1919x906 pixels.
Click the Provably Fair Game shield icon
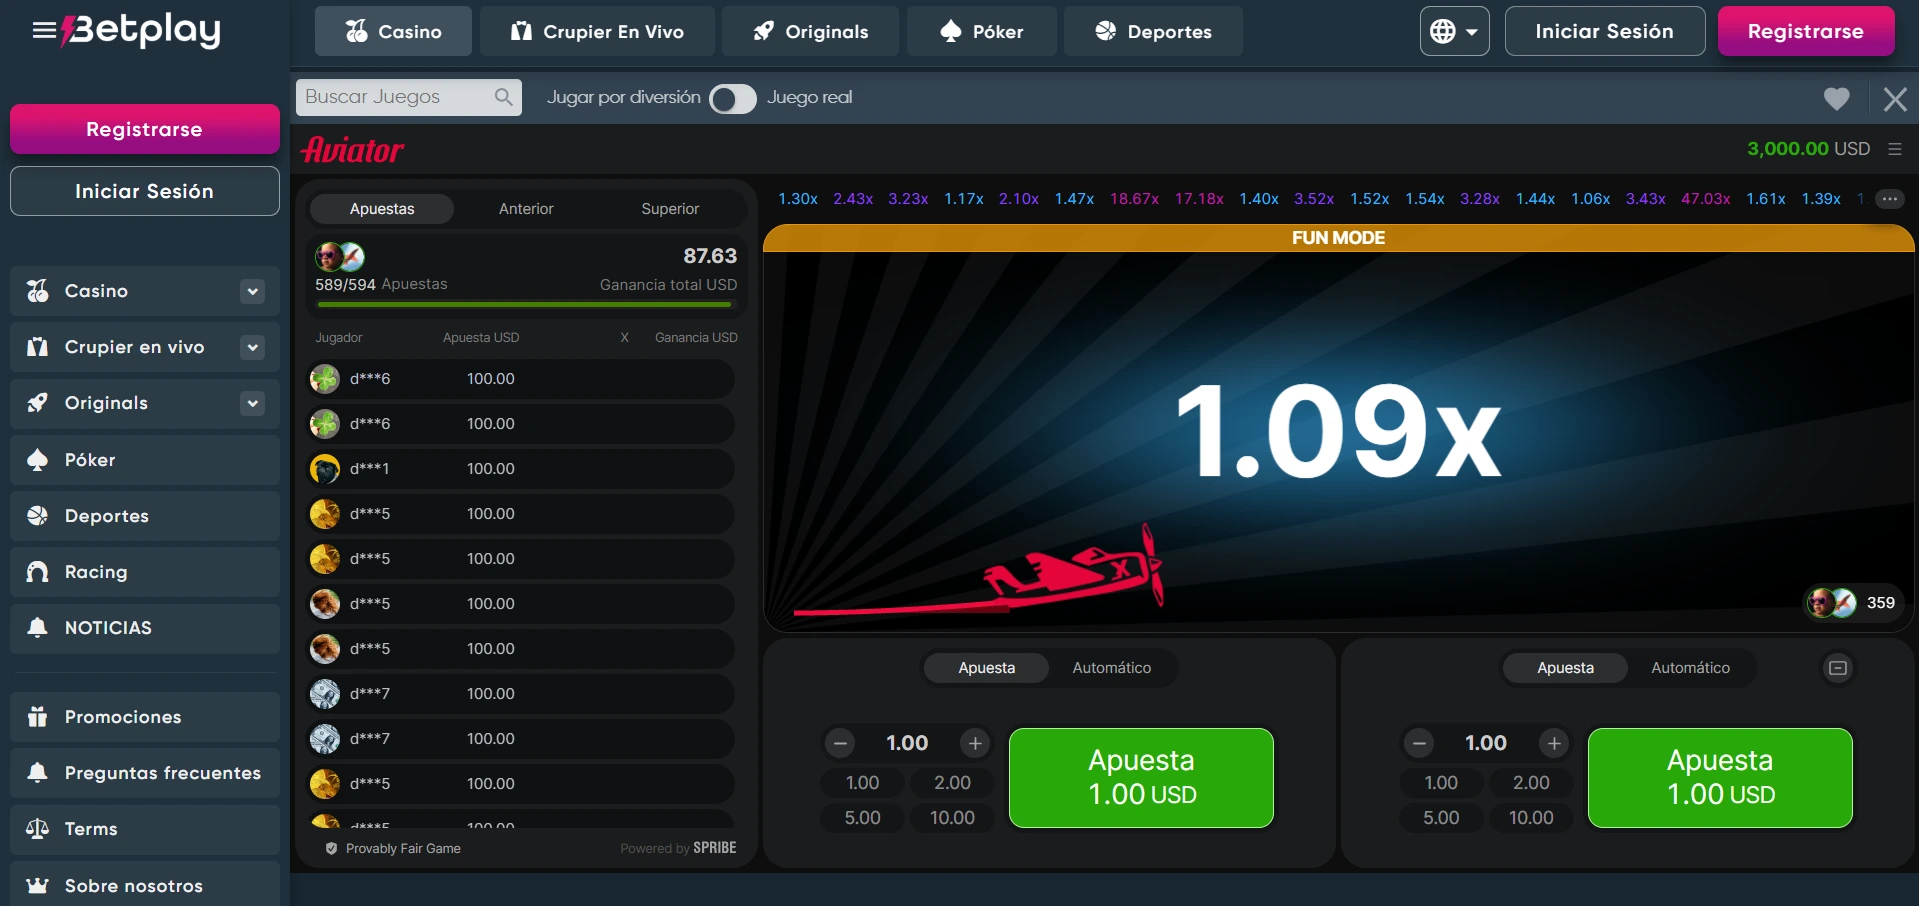coord(330,848)
